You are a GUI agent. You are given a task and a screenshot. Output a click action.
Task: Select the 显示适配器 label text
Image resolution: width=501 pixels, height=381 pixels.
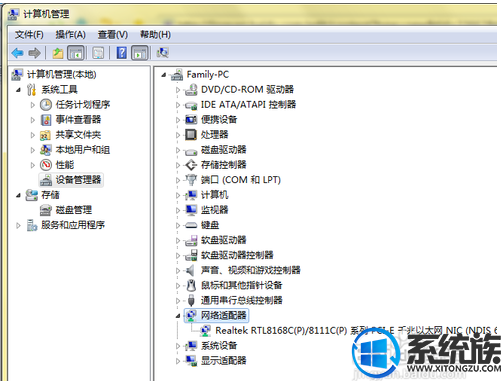[224, 360]
